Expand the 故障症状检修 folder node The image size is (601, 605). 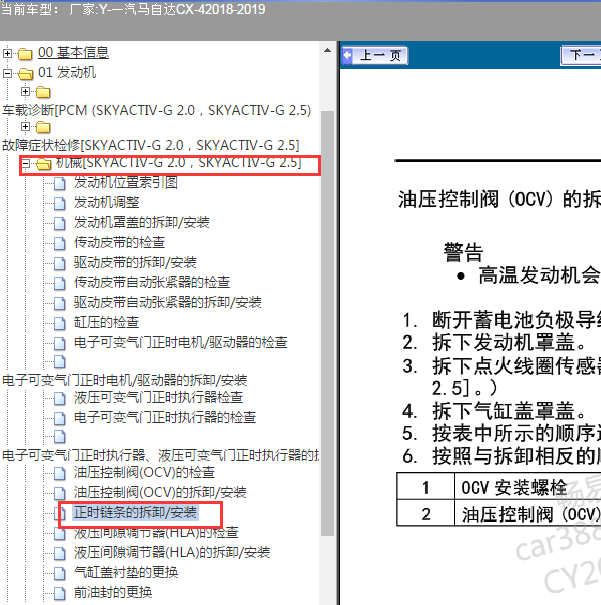click(25, 127)
